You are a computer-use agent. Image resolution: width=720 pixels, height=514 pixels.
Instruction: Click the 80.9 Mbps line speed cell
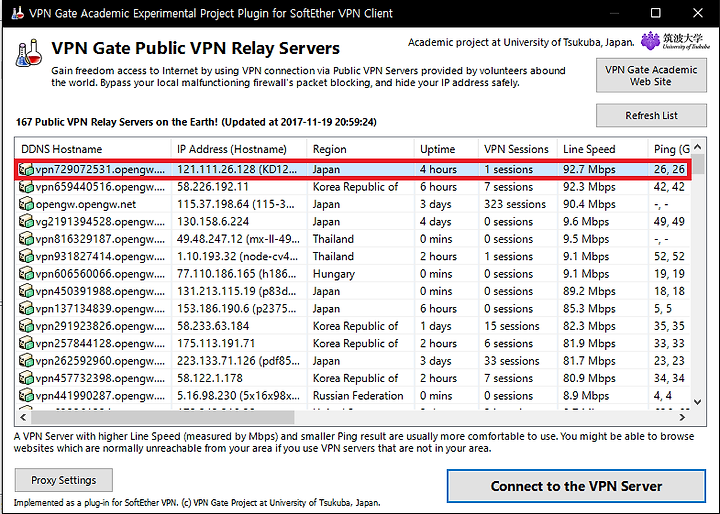pos(589,378)
